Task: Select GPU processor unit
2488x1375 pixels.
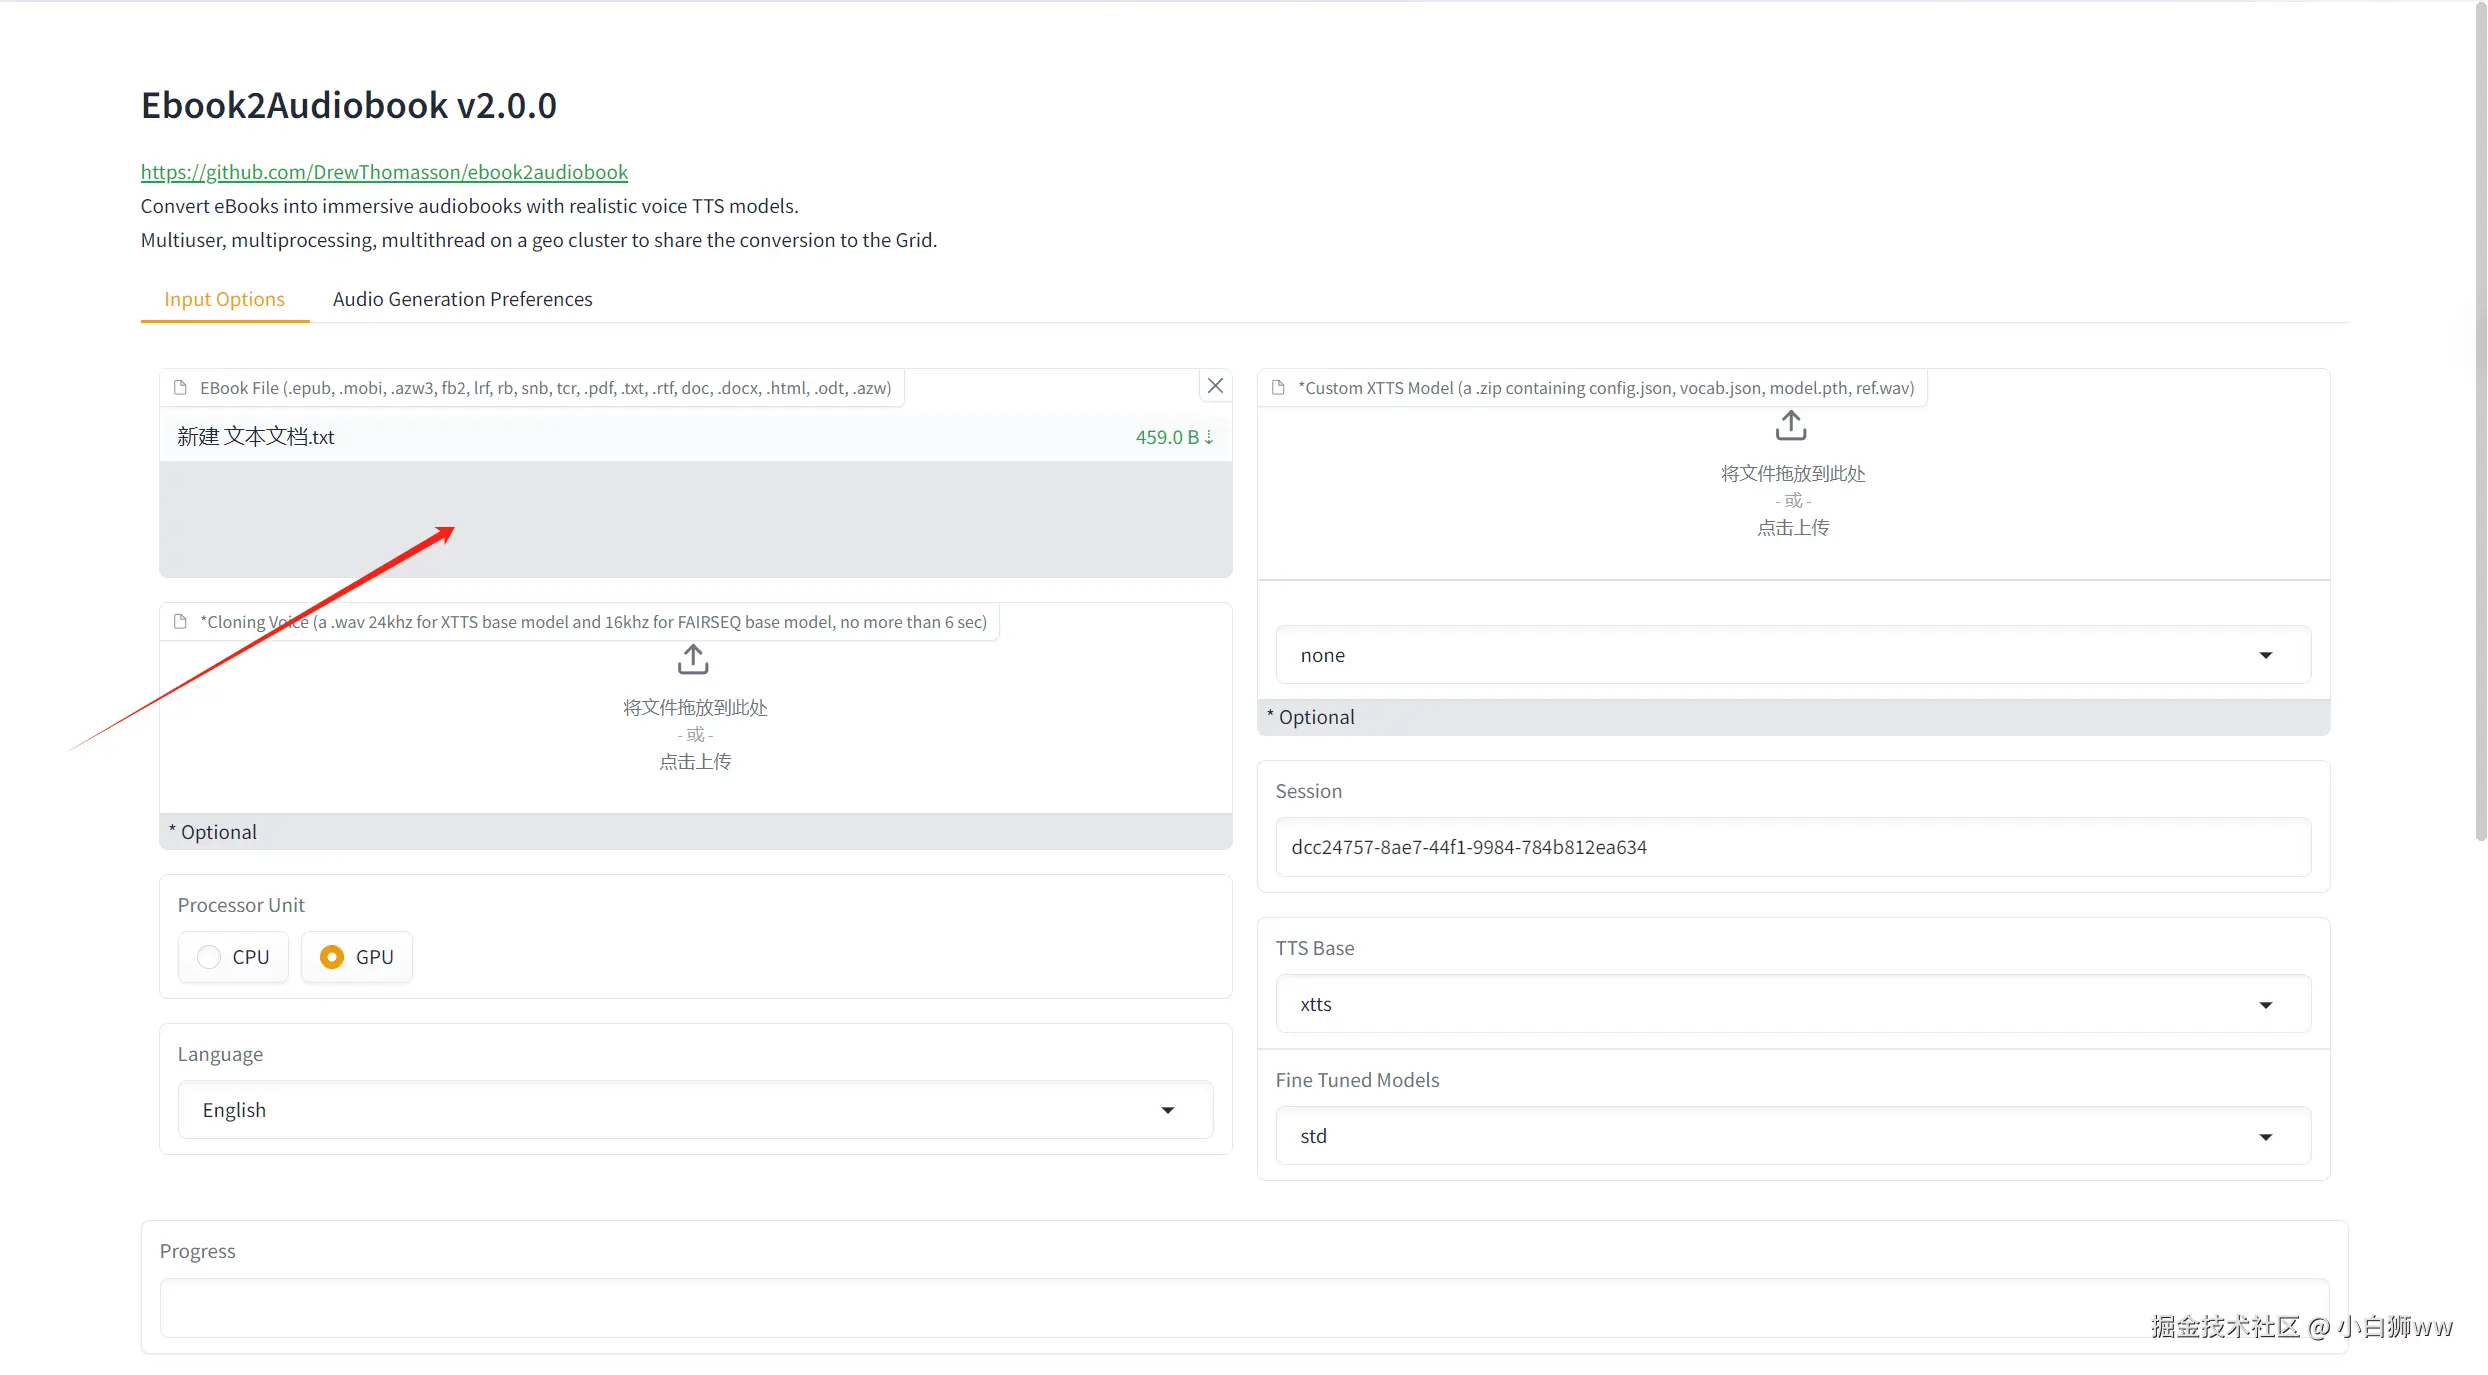Action: coord(332,957)
